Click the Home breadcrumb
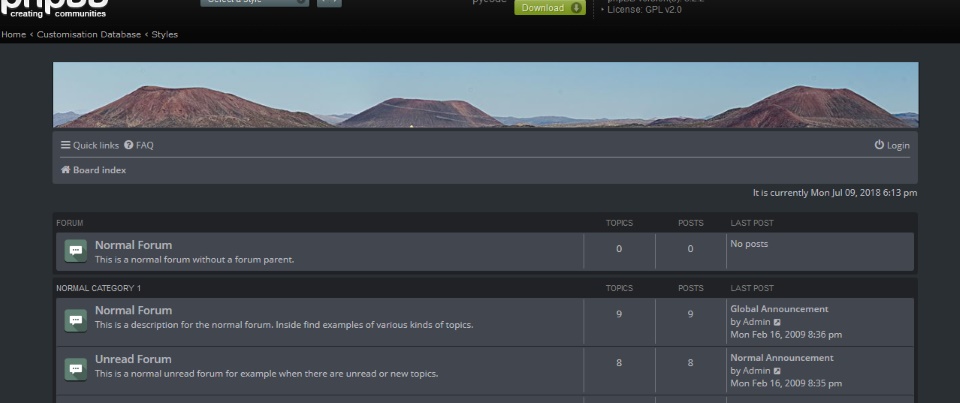Viewport: 960px width, 403px height. point(13,34)
